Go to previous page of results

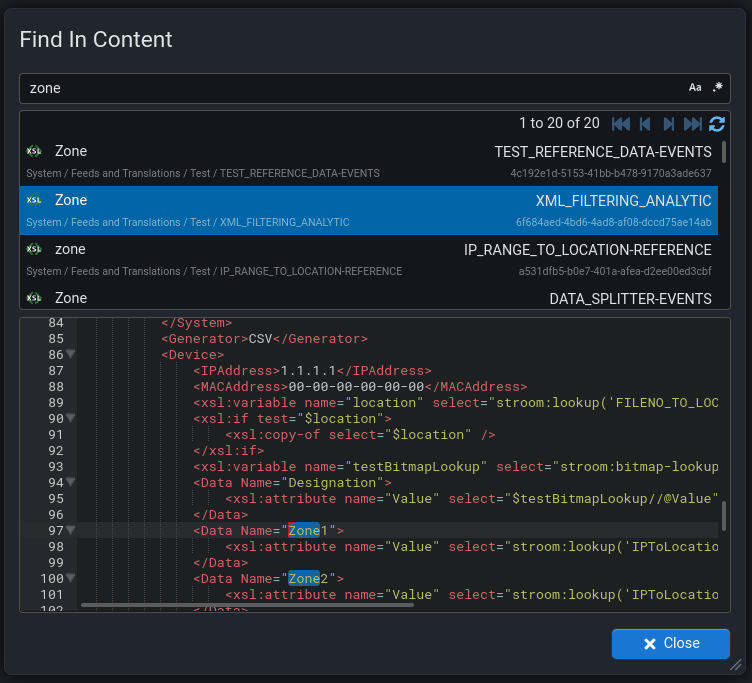[645, 124]
